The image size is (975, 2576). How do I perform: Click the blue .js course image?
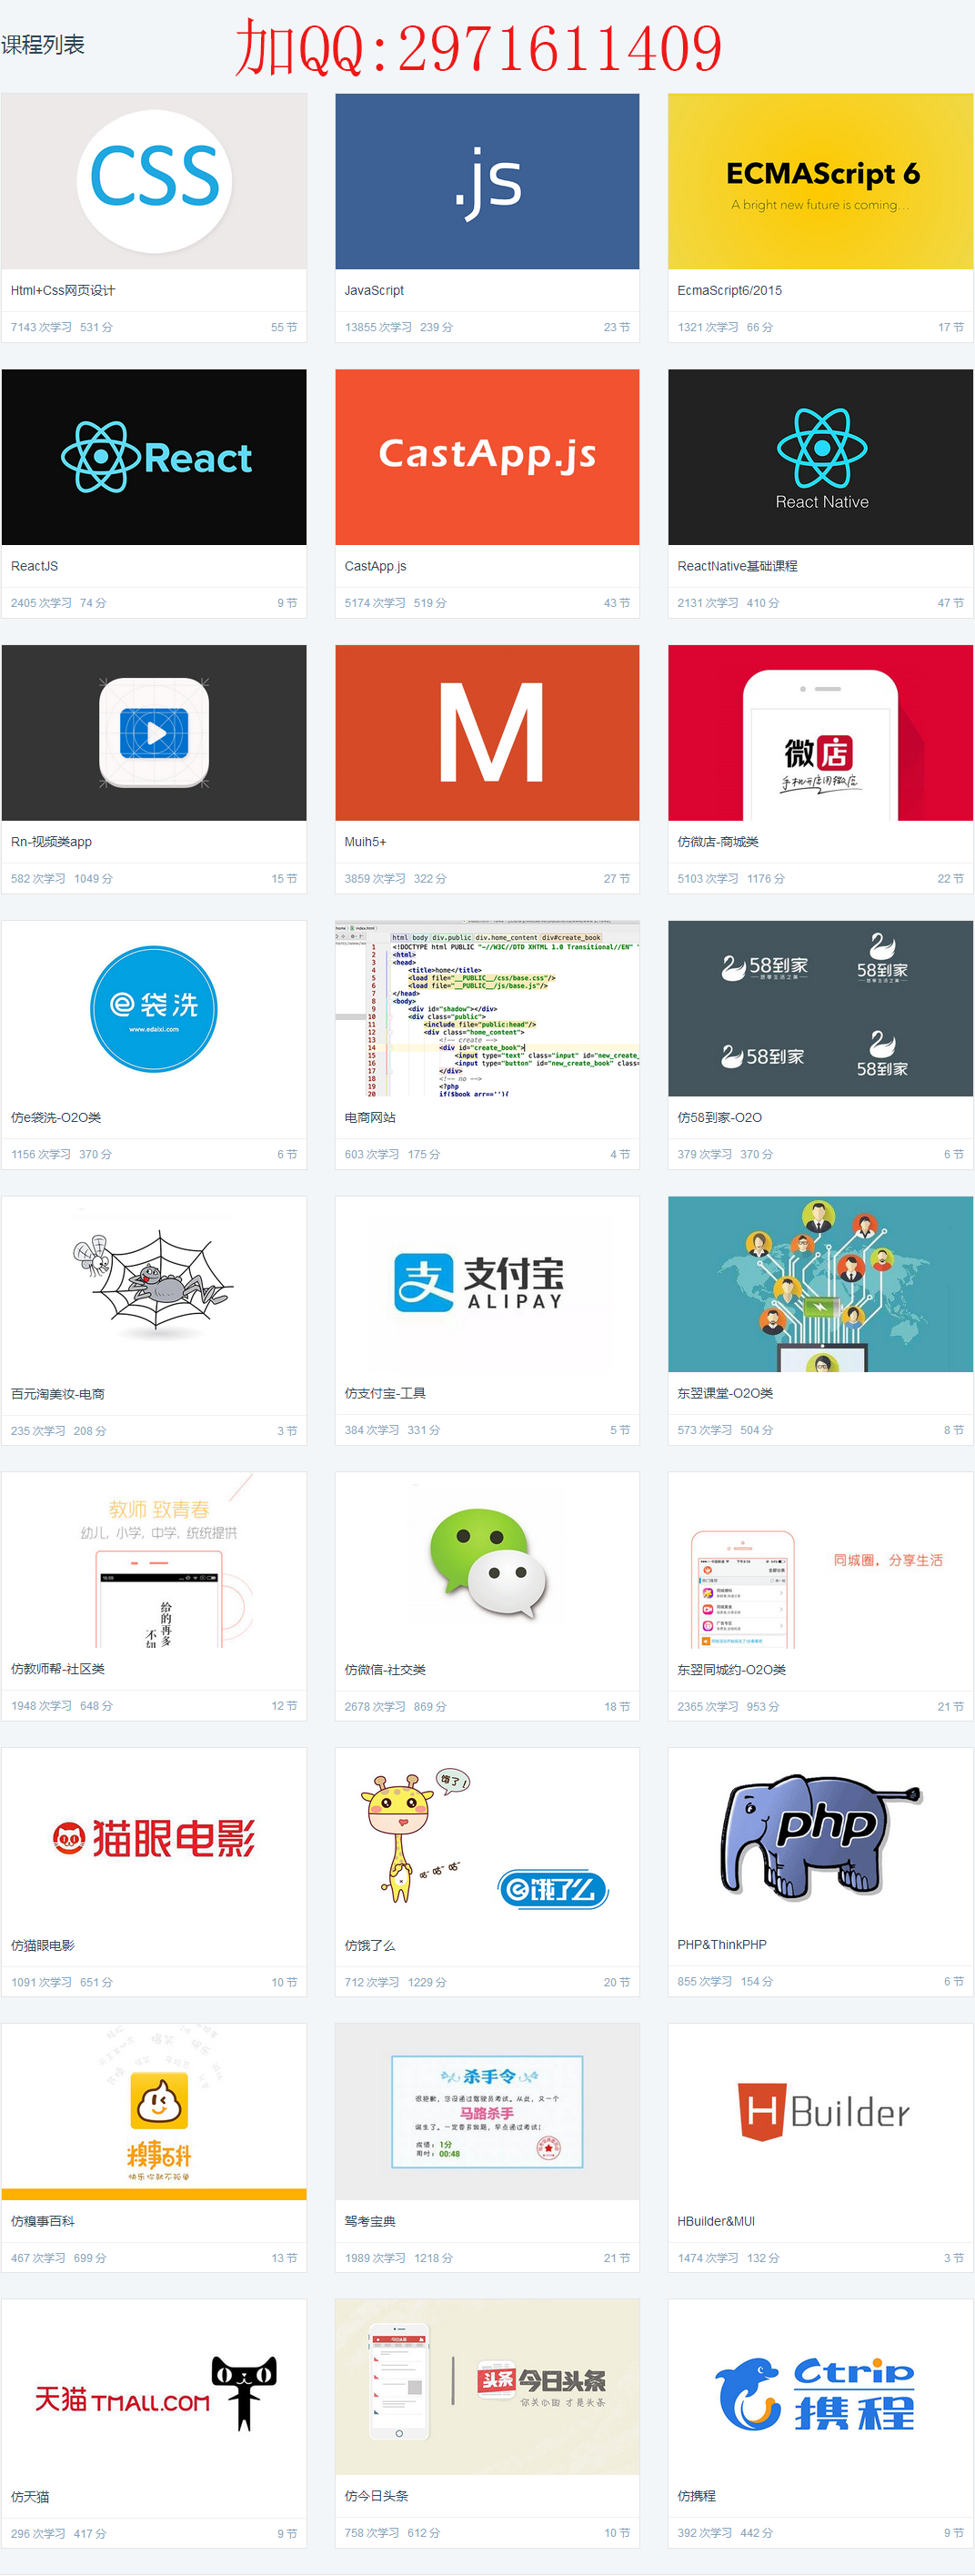pyautogui.click(x=487, y=181)
